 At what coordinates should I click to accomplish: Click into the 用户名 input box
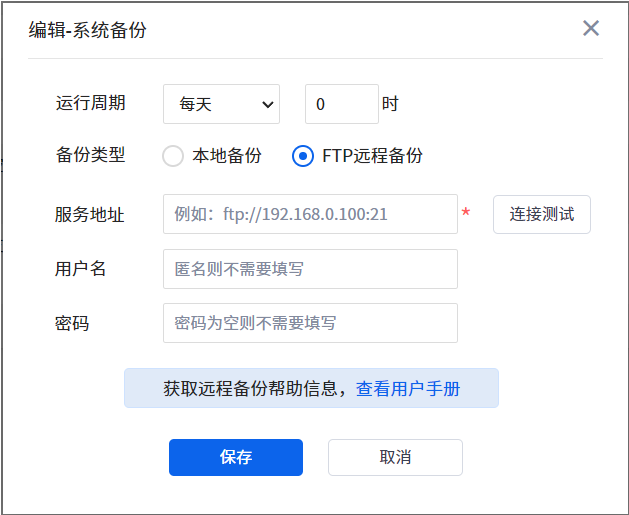(310, 269)
